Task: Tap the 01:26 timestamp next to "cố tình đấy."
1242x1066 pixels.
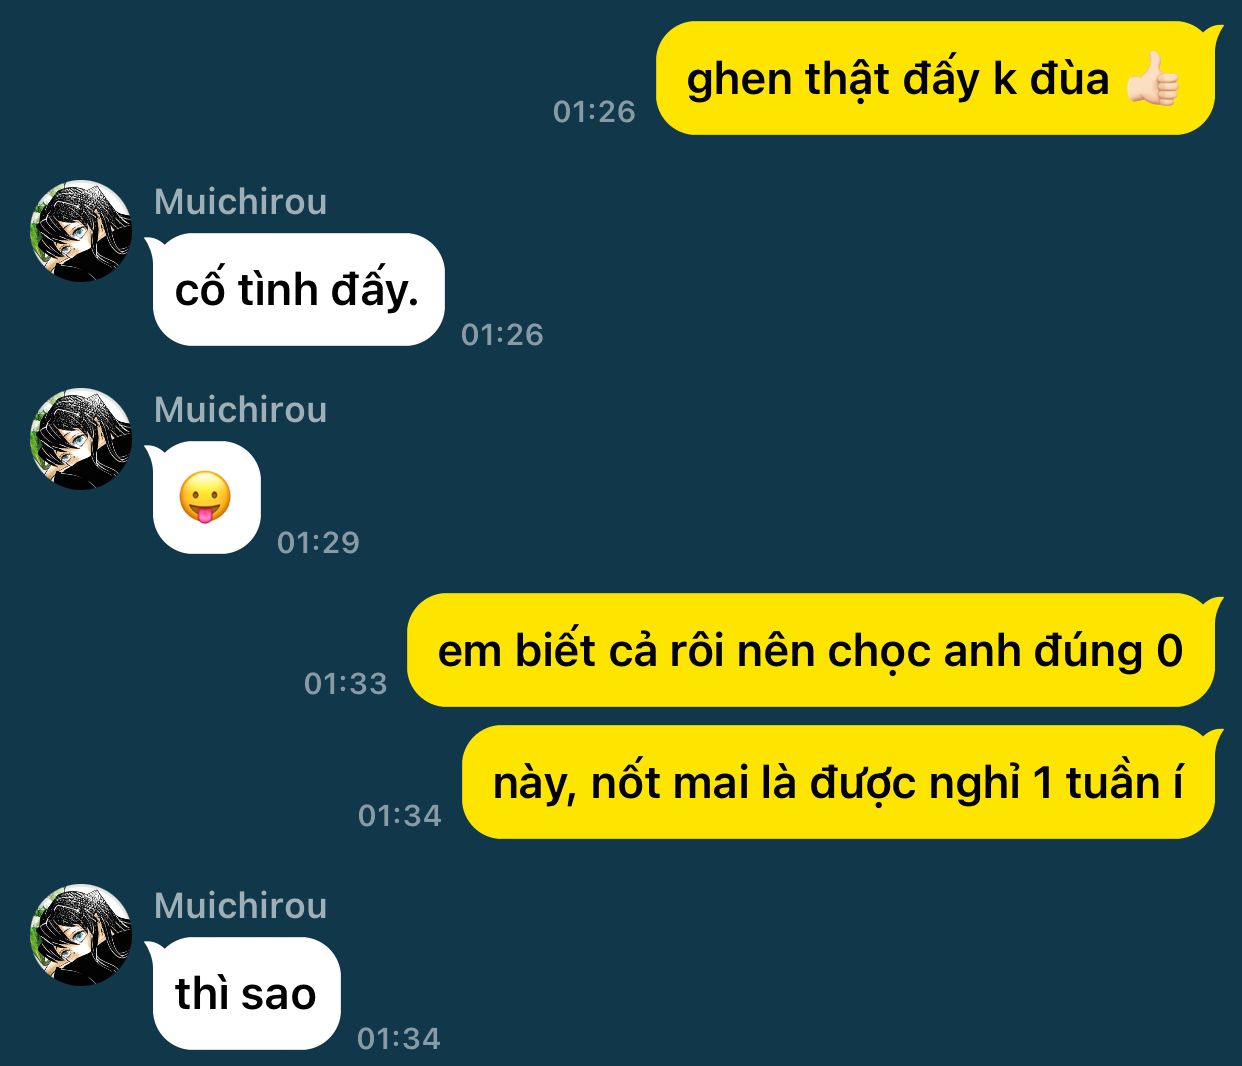Action: coord(502,334)
